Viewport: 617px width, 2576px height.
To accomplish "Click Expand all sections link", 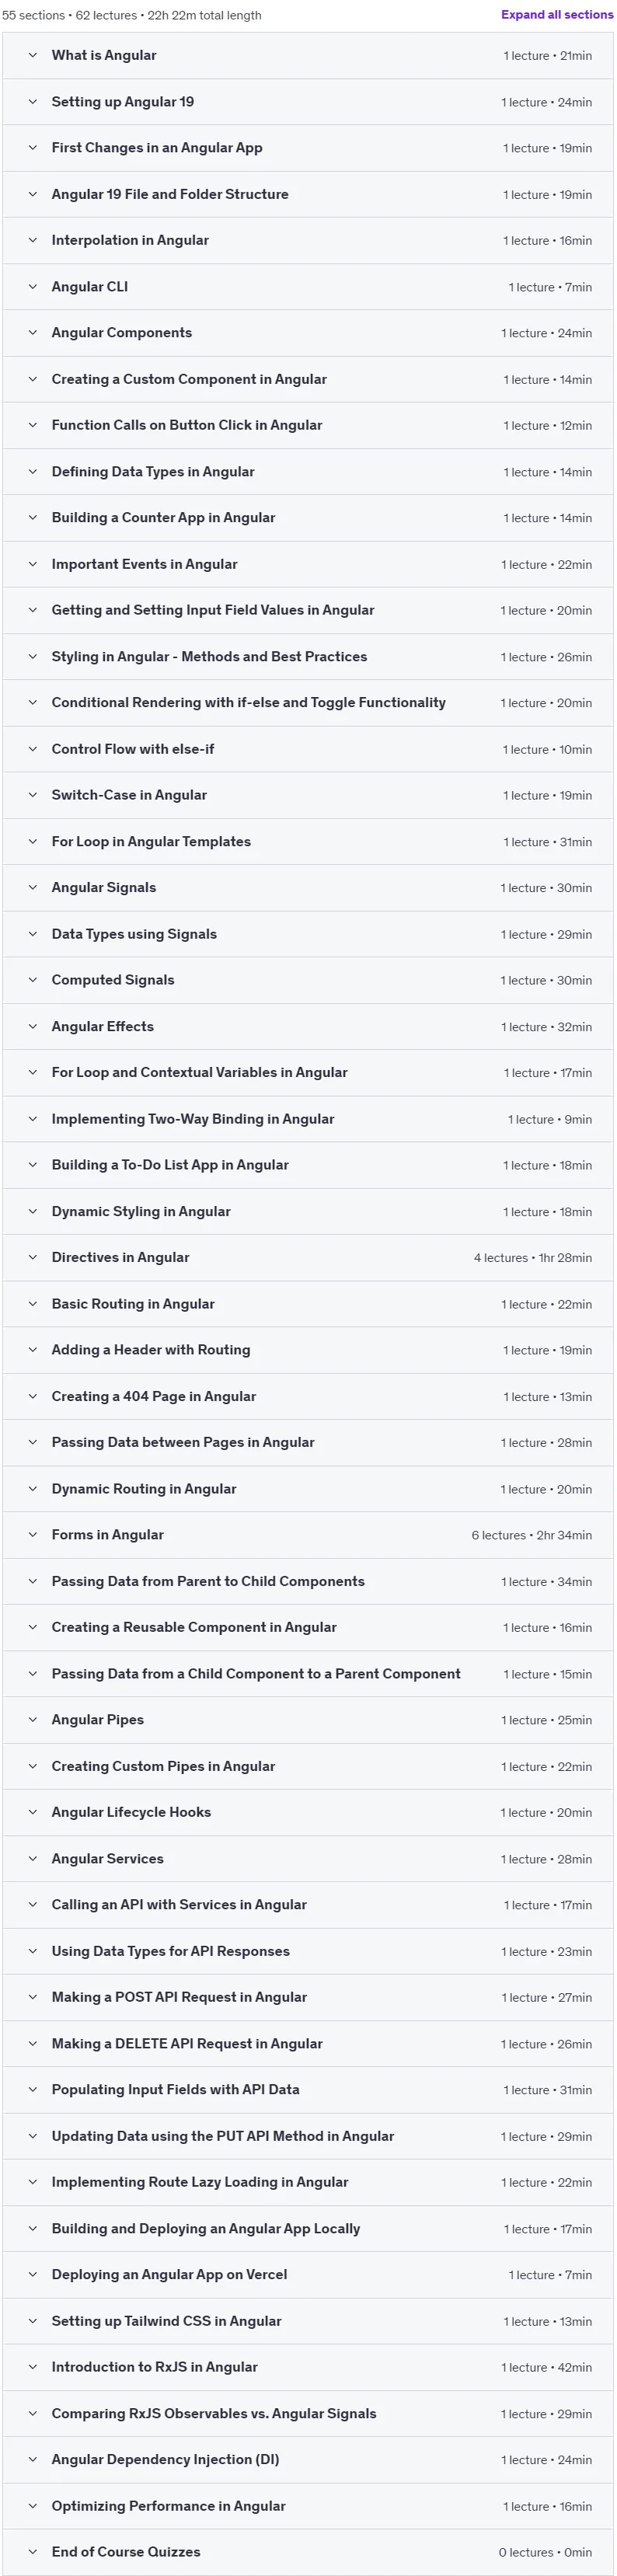I will (x=557, y=15).
